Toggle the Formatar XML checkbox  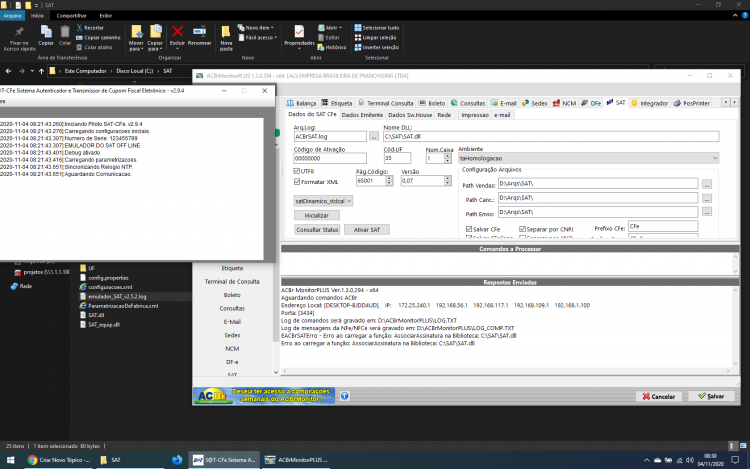[x=297, y=182]
